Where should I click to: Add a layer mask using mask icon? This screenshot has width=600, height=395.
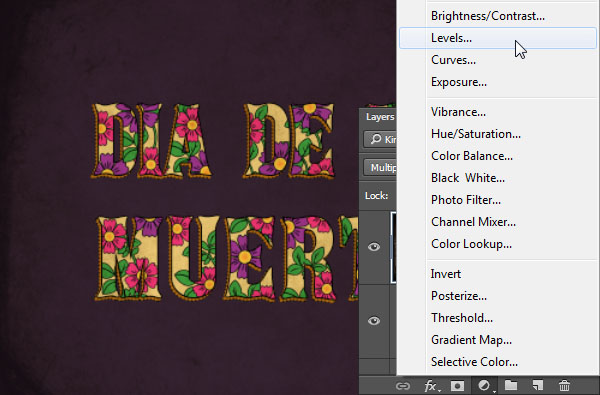(457, 386)
